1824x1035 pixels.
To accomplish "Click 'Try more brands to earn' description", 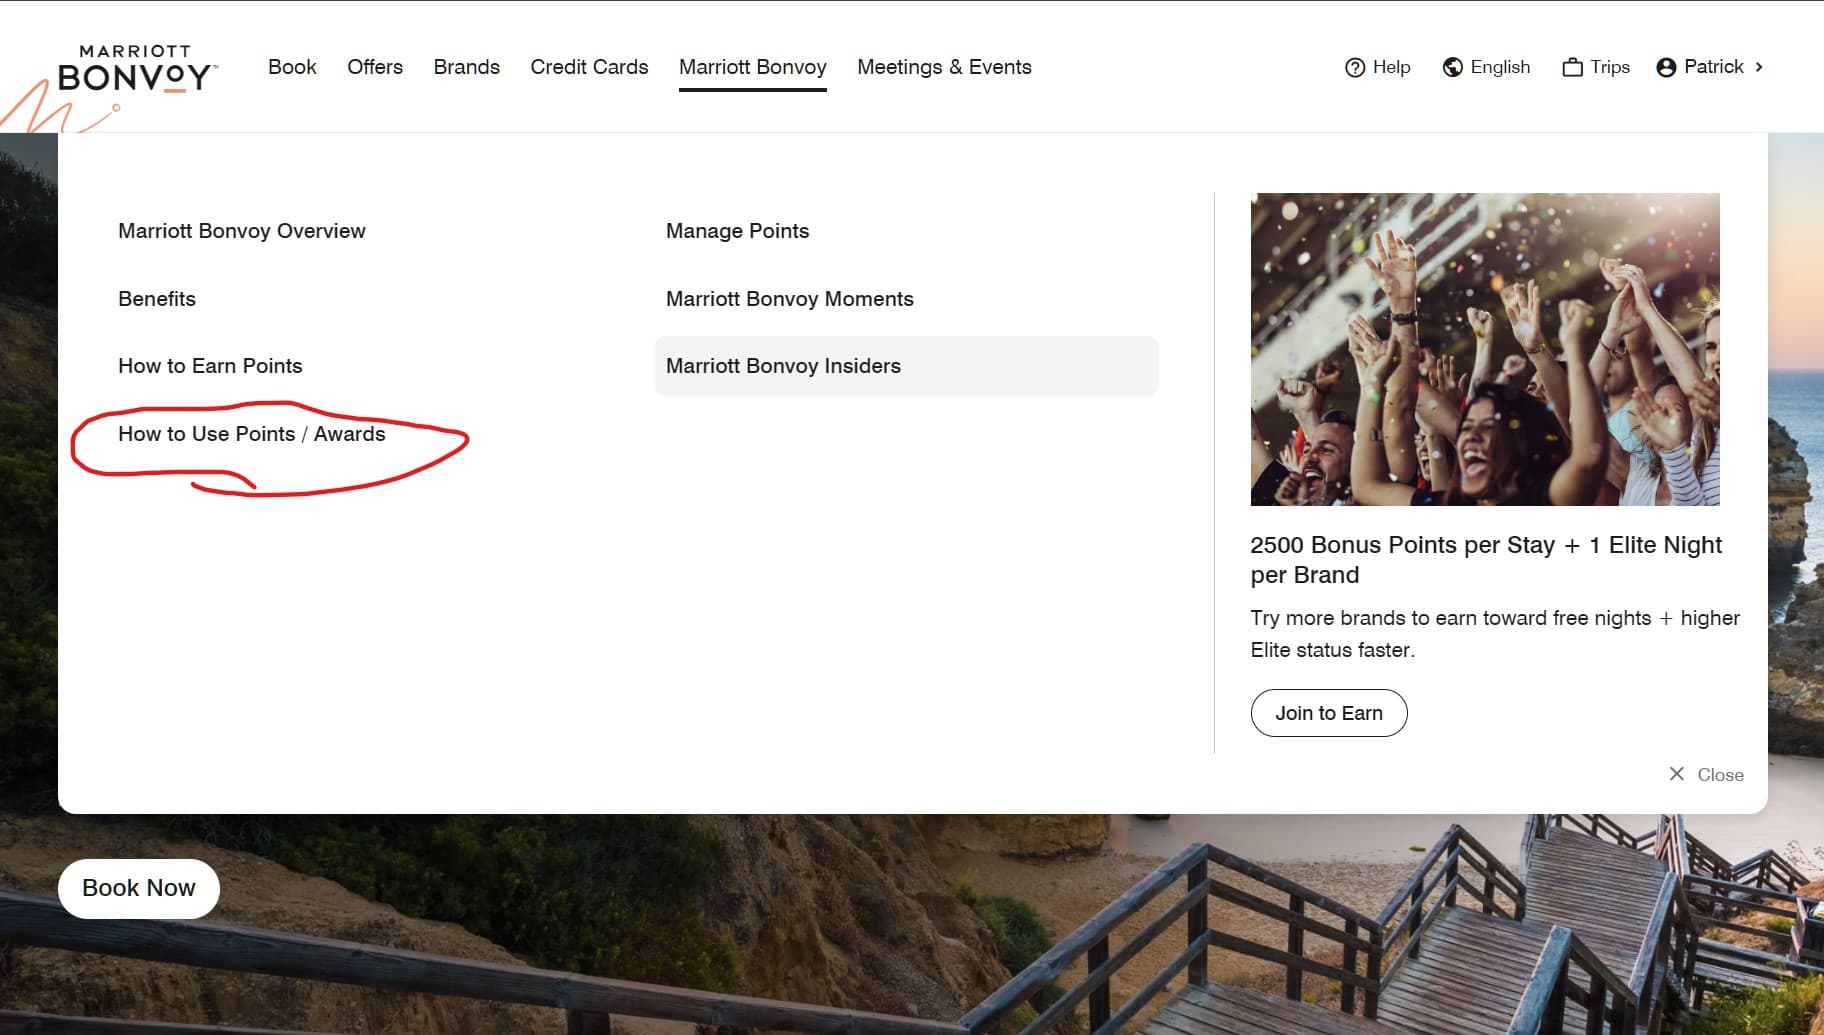I will (x=1495, y=634).
